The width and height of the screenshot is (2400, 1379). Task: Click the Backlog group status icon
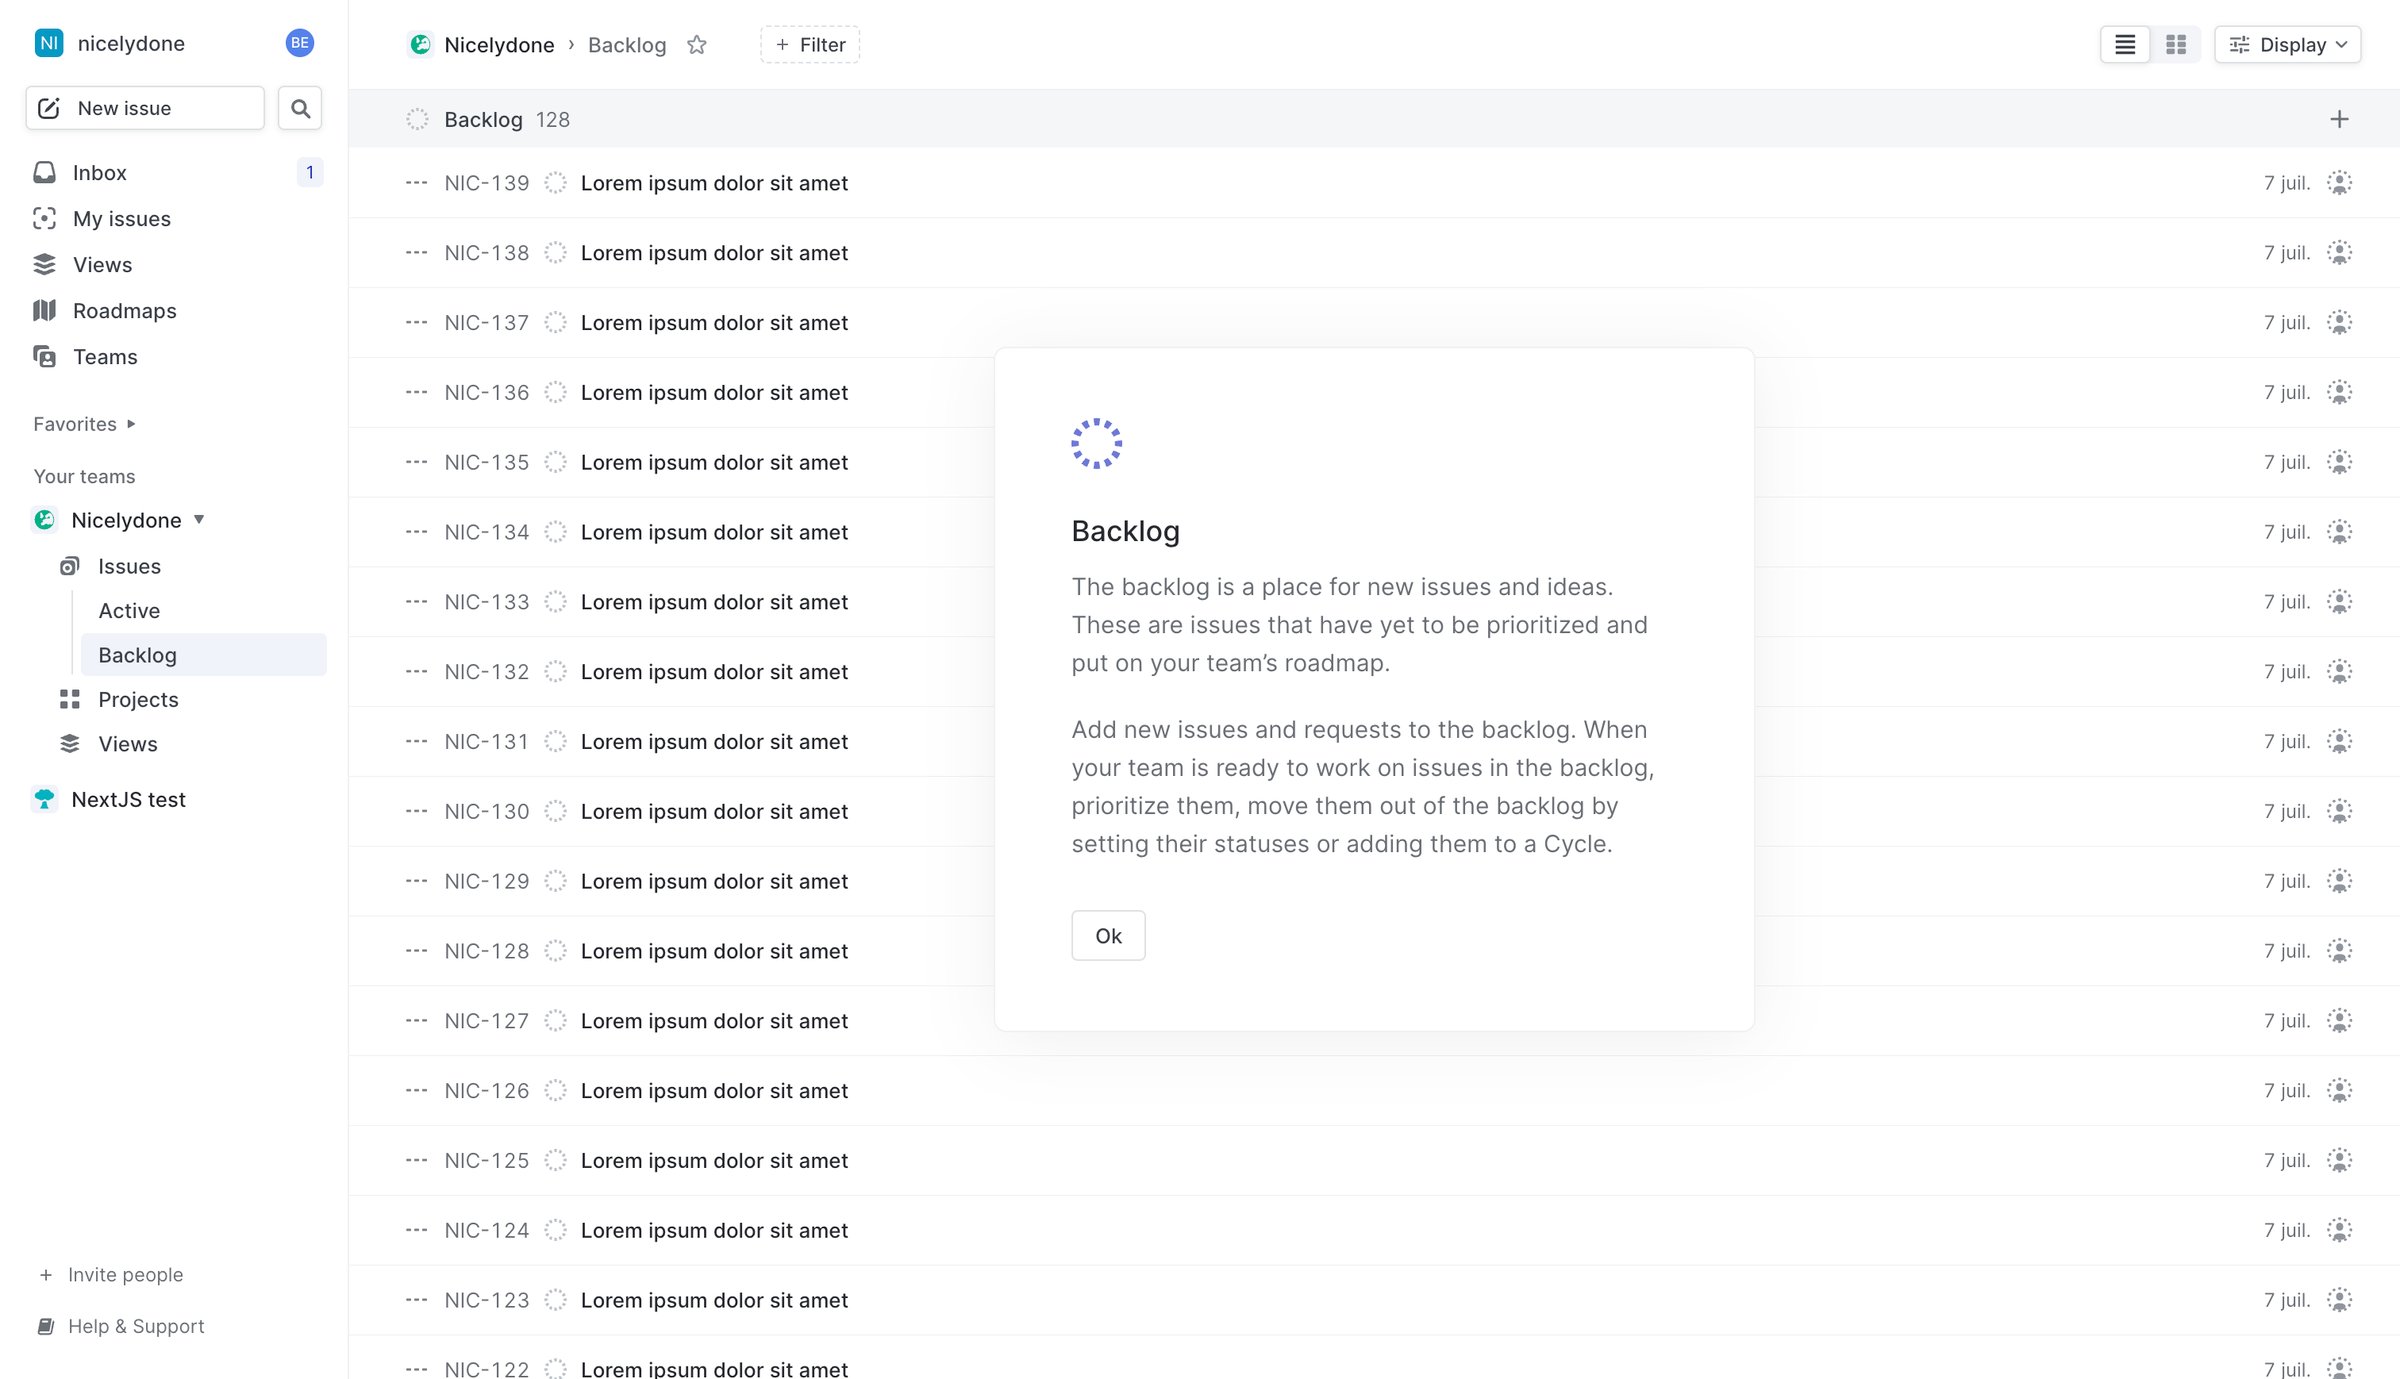pos(417,120)
